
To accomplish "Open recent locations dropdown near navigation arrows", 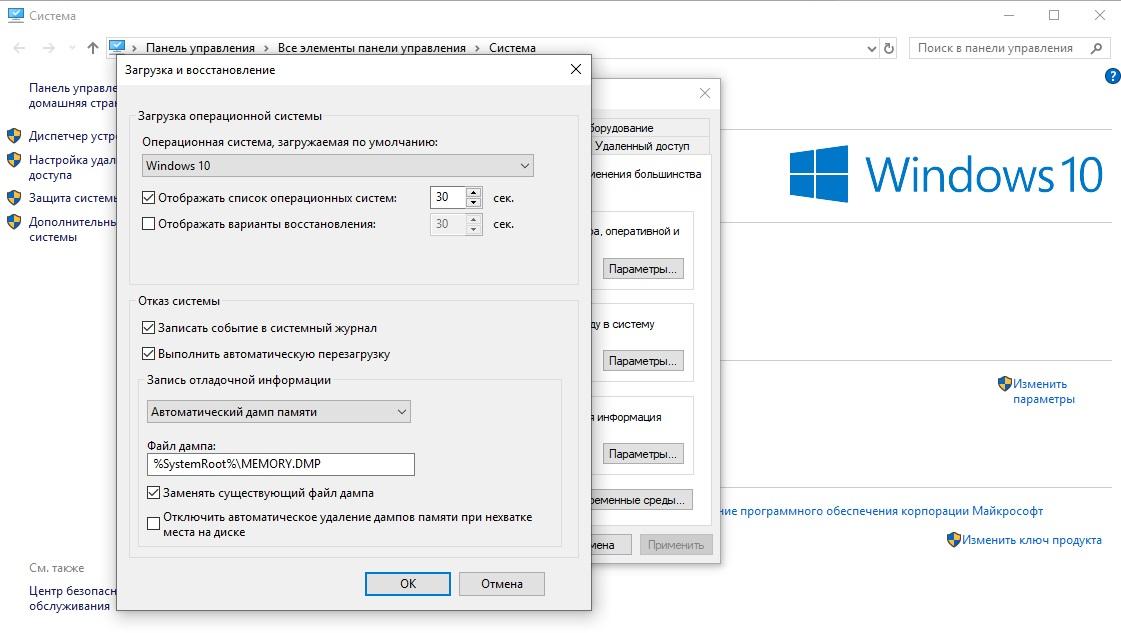I will (72, 48).
